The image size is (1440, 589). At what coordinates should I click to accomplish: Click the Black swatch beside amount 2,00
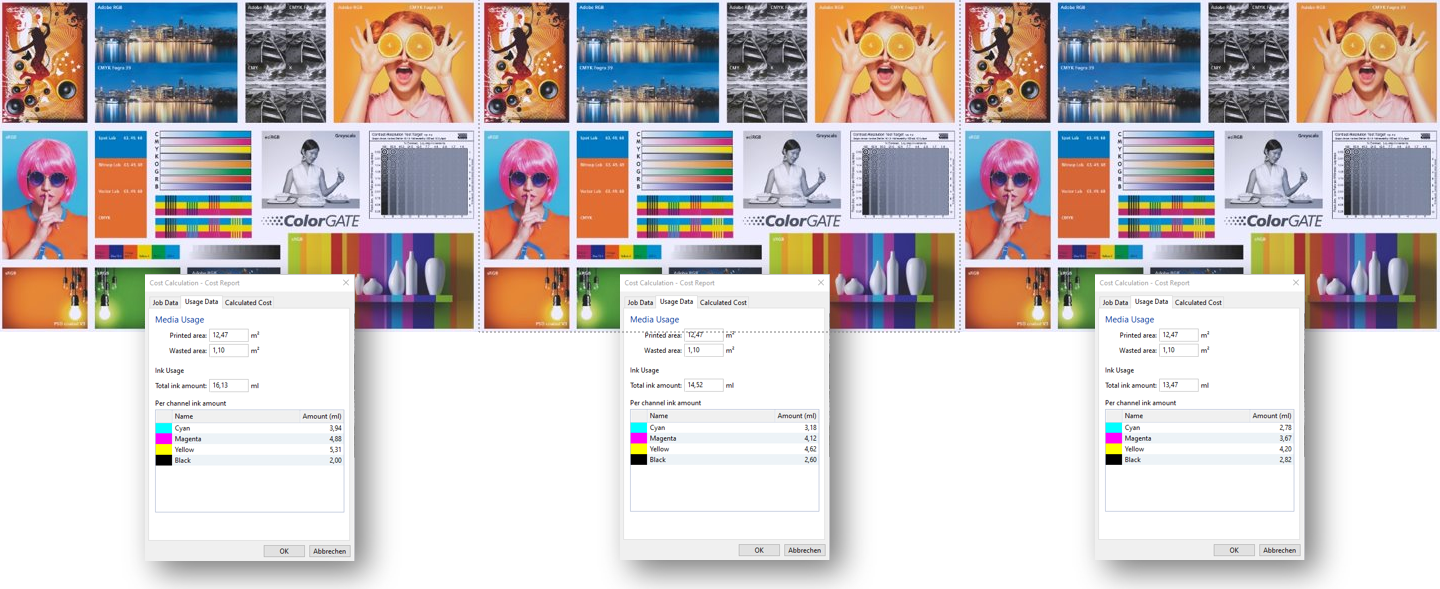(163, 460)
